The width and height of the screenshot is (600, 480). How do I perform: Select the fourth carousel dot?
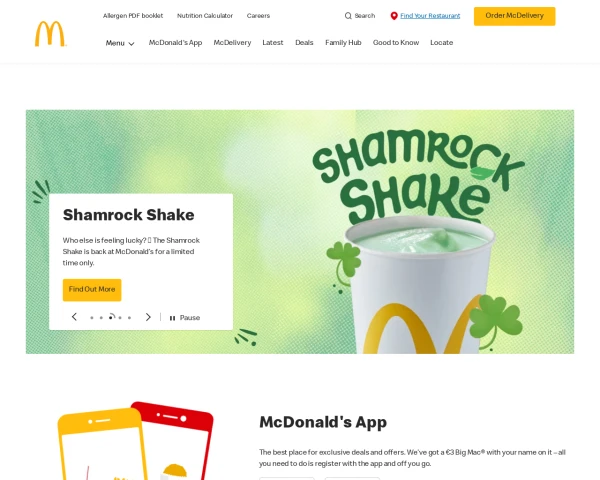tap(120, 318)
